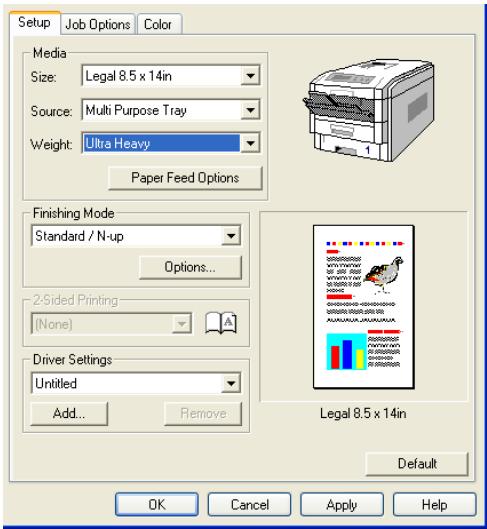This screenshot has width=487, height=529.
Task: Open Help for this dialog
Action: click(x=434, y=505)
